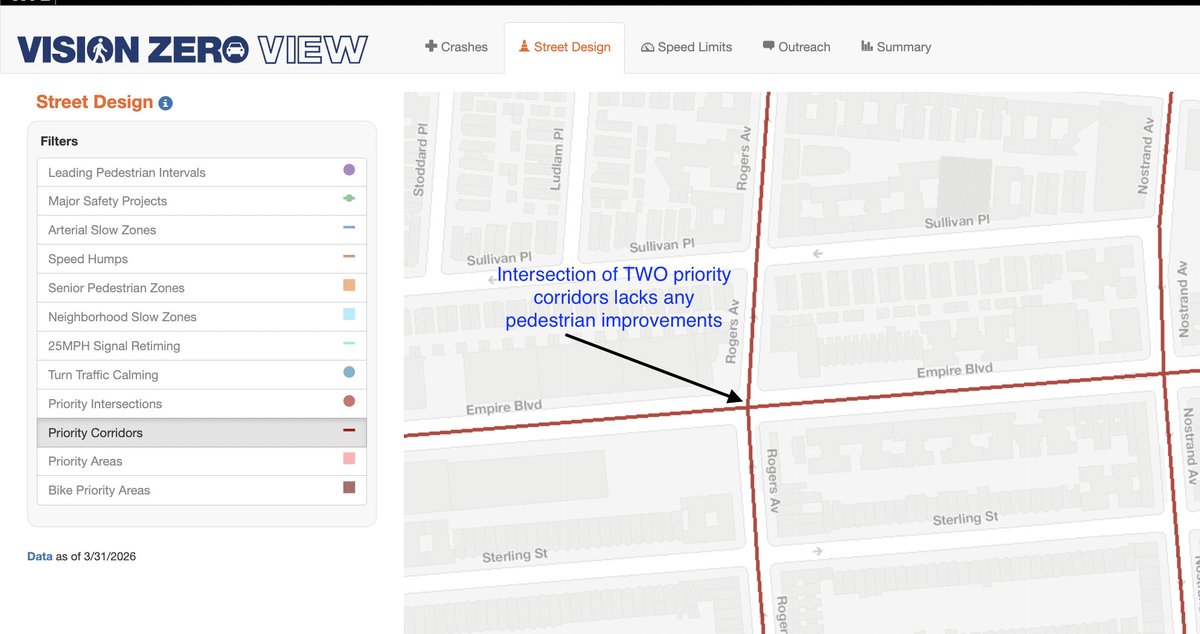The image size is (1200, 634).
Task: Toggle the 25MPH Signal Retiming filter
Action: tap(202, 346)
